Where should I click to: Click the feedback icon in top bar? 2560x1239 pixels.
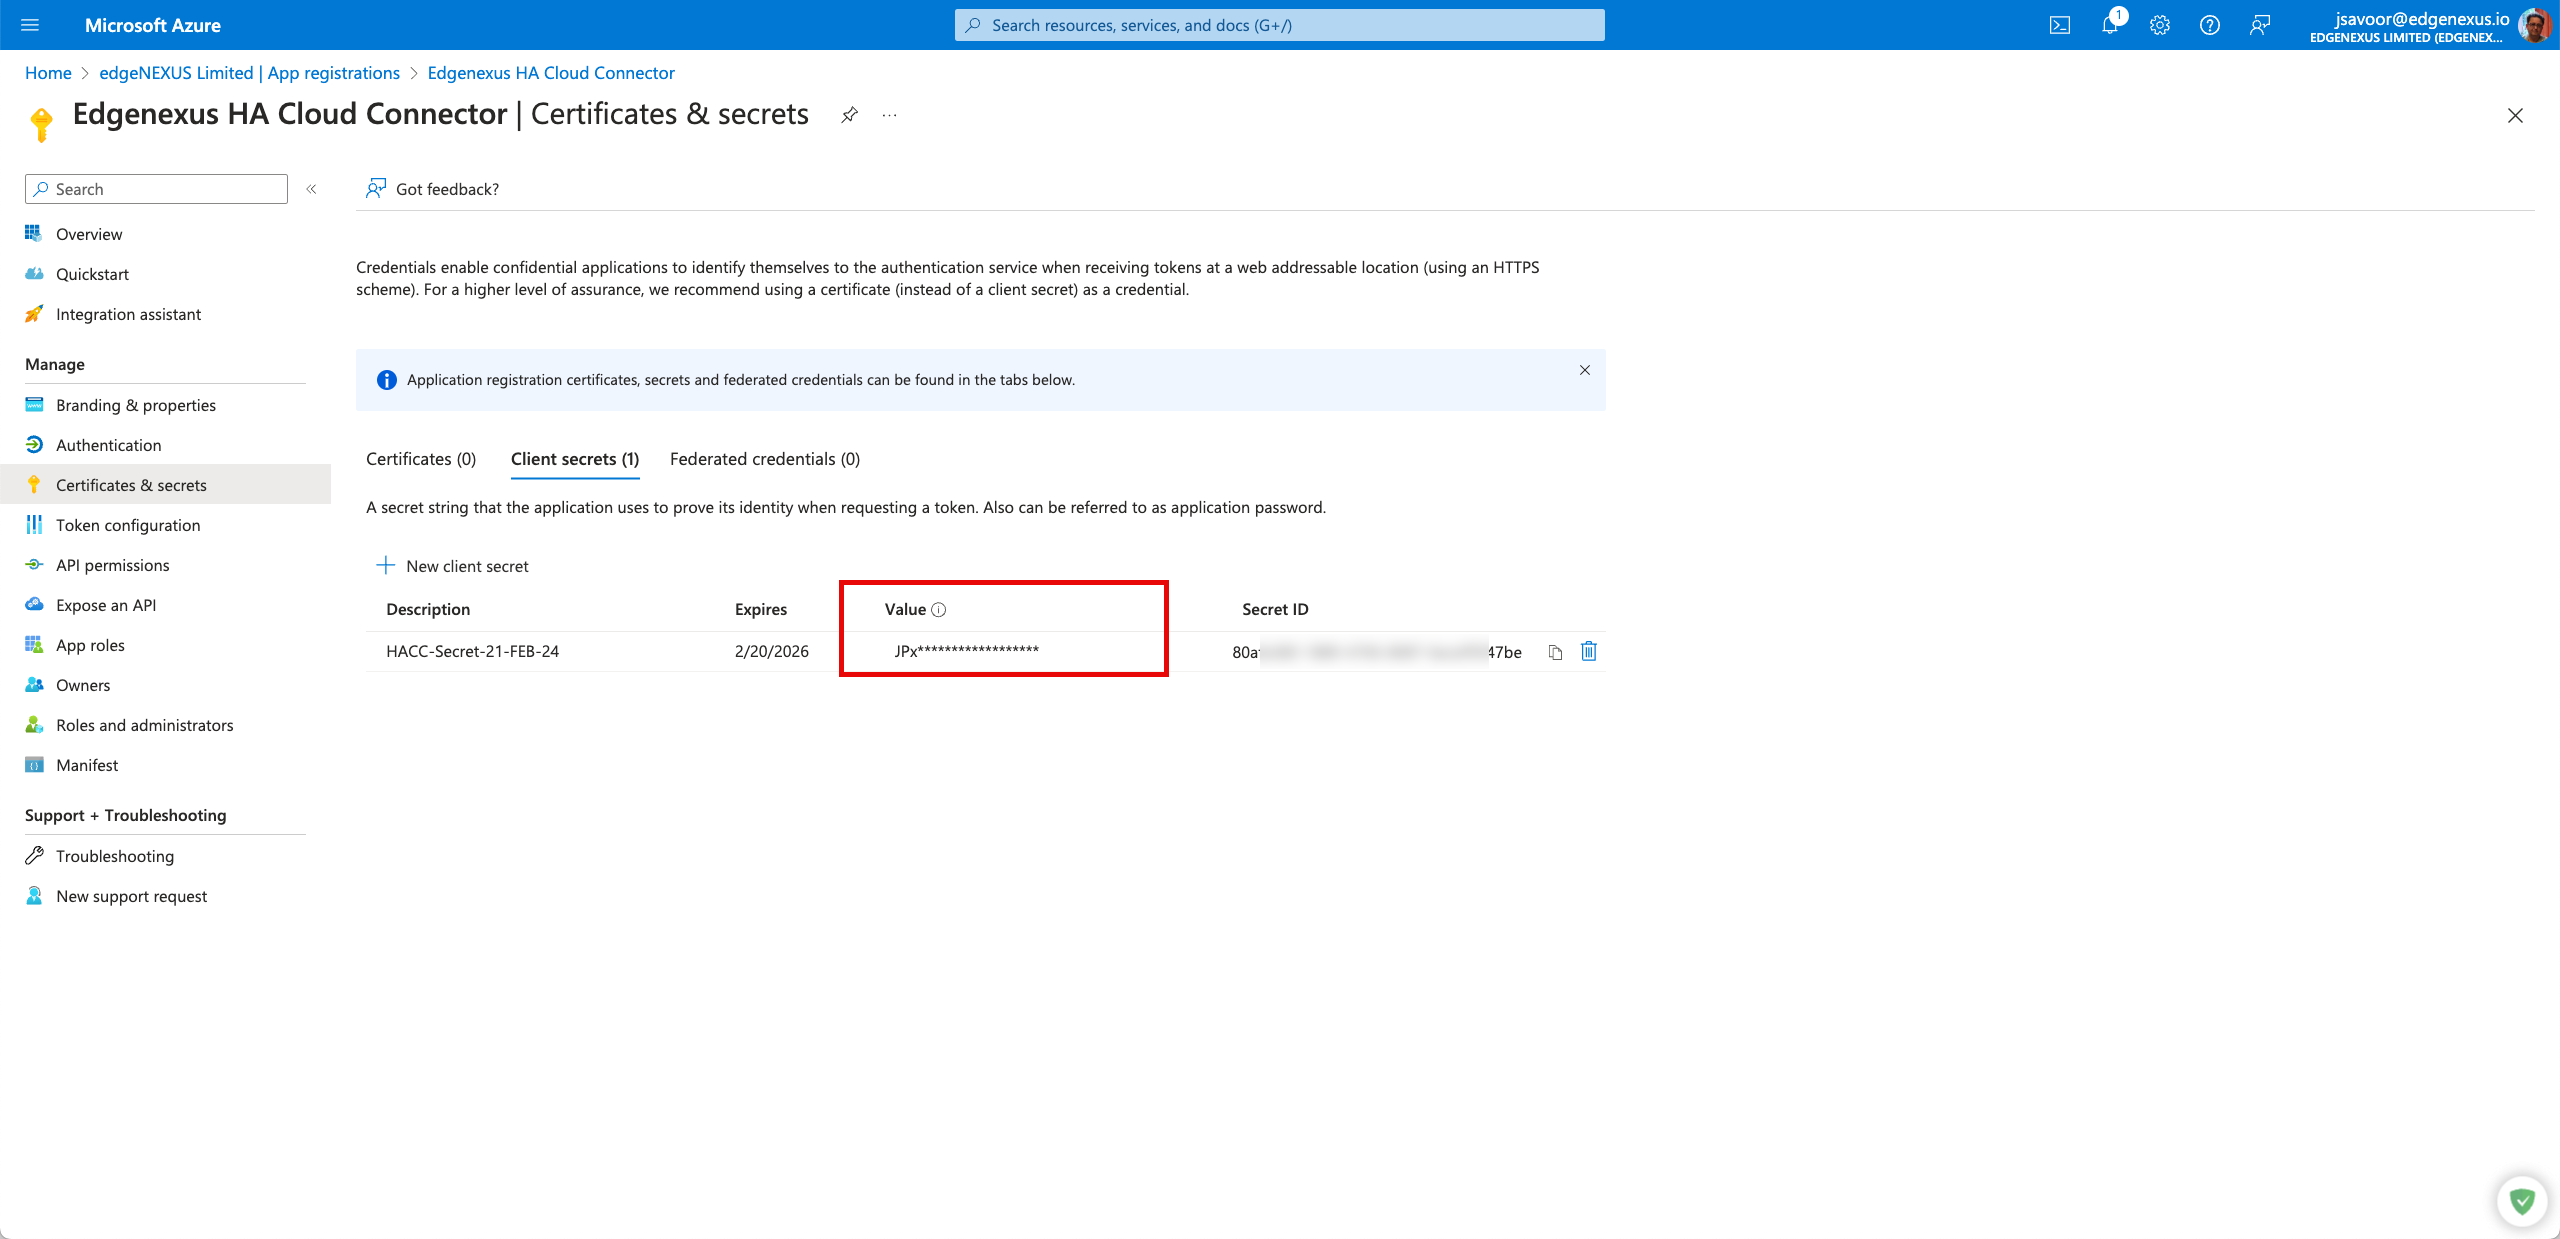(x=2259, y=25)
